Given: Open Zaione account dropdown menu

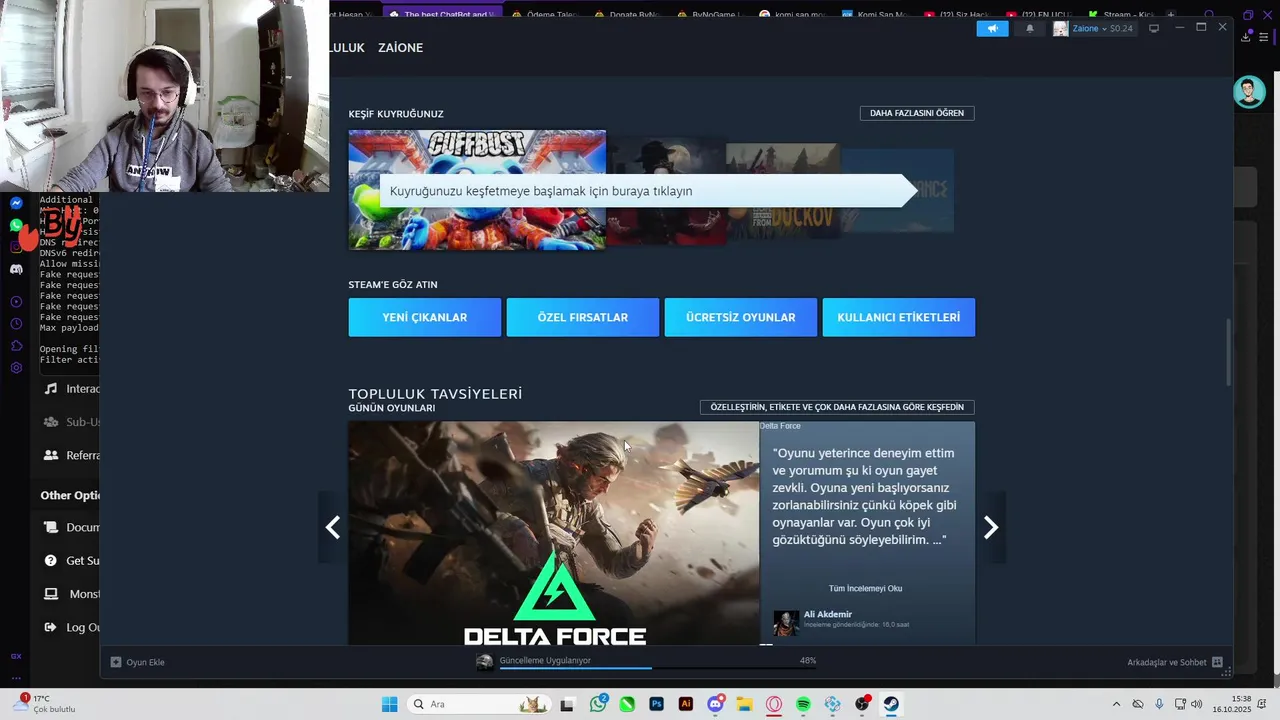Looking at the screenshot, I should 1094,28.
